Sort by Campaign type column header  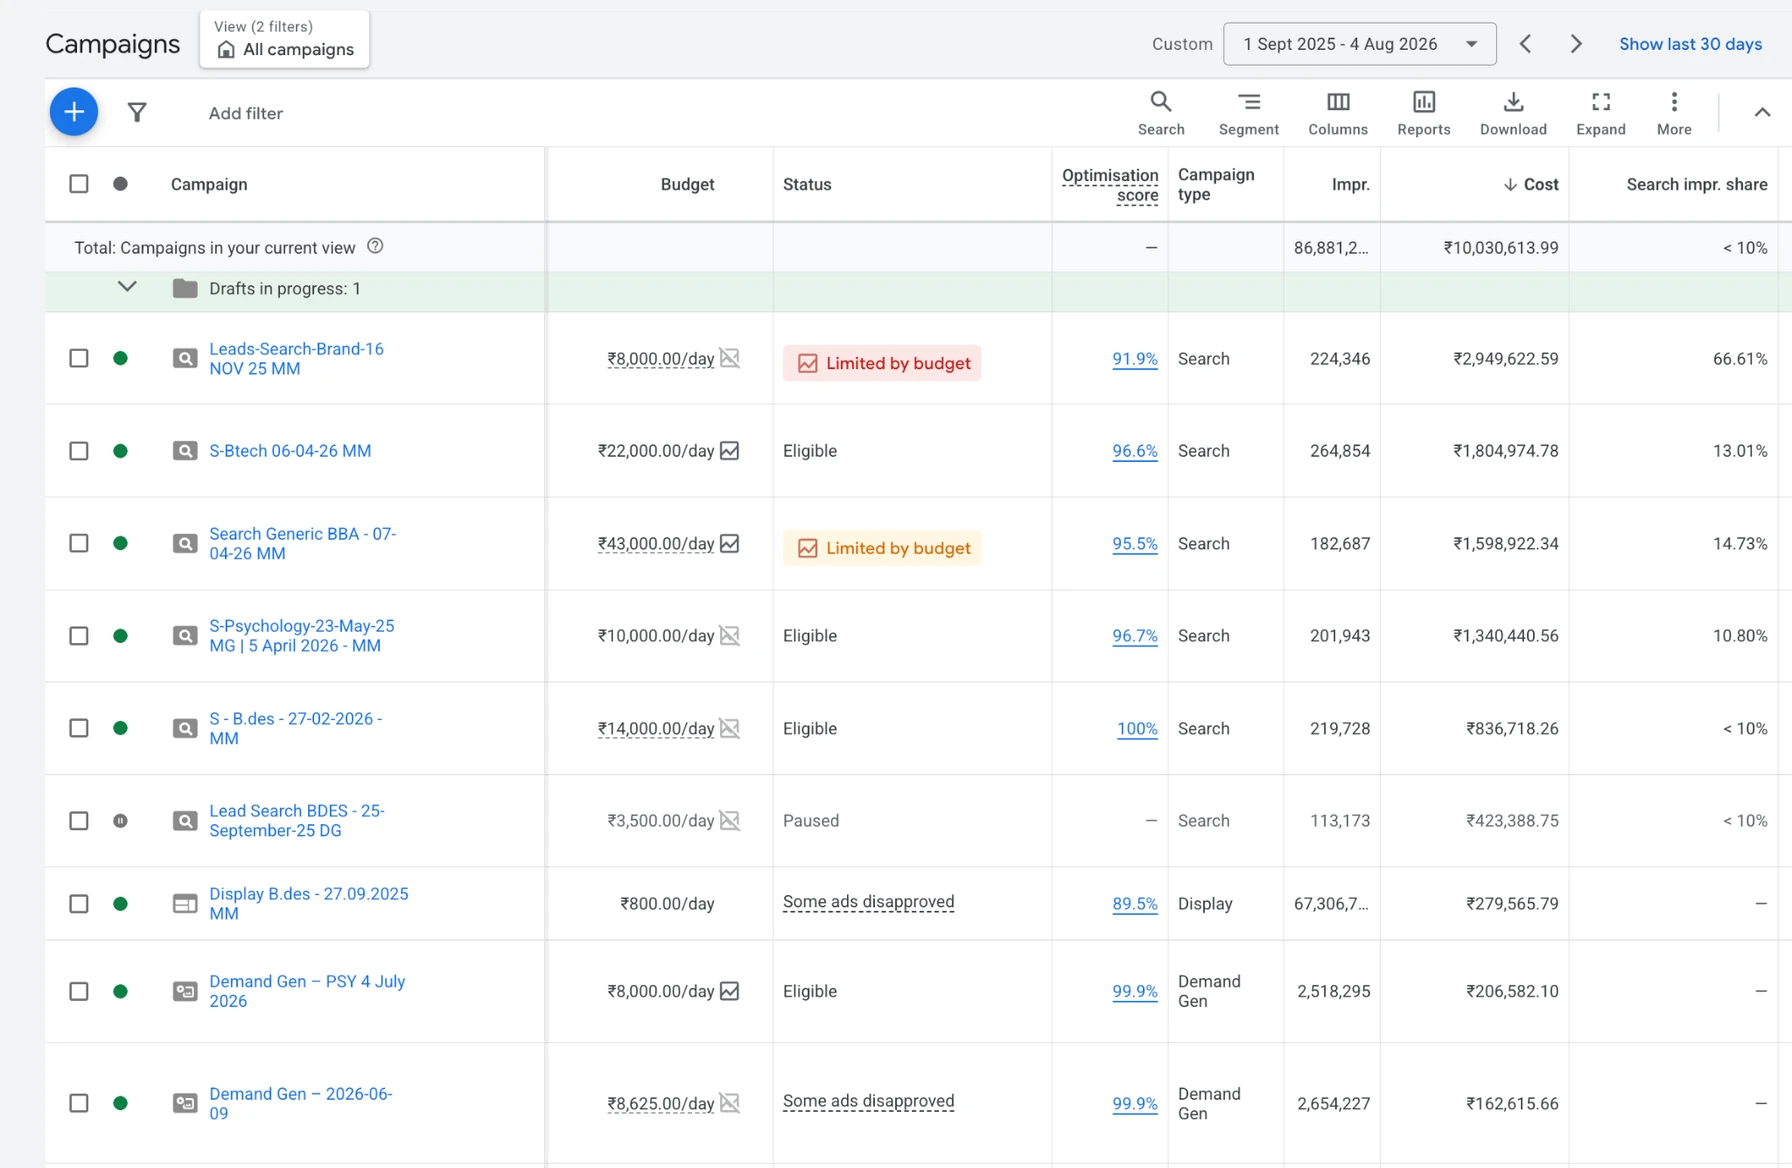point(1216,184)
